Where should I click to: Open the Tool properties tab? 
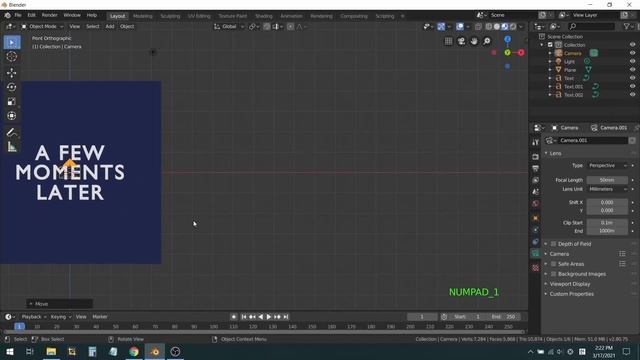pos(536,142)
